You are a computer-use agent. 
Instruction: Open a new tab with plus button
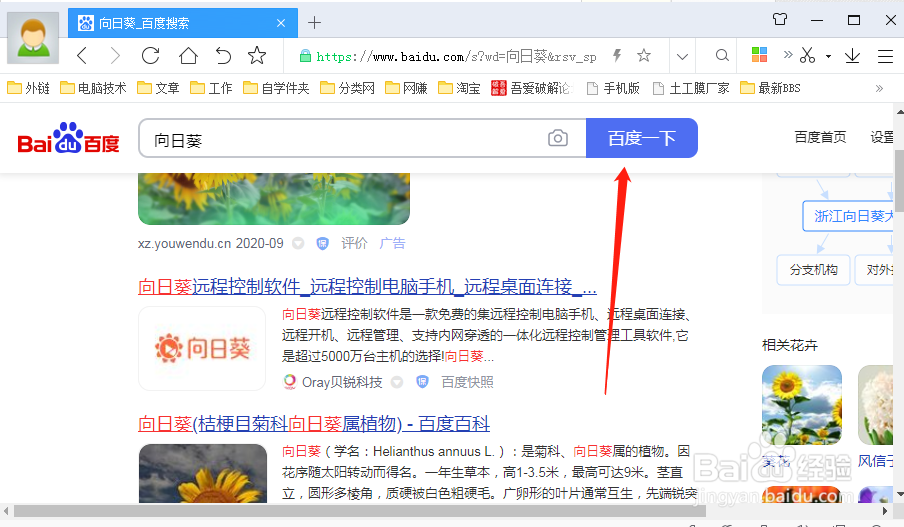point(314,23)
